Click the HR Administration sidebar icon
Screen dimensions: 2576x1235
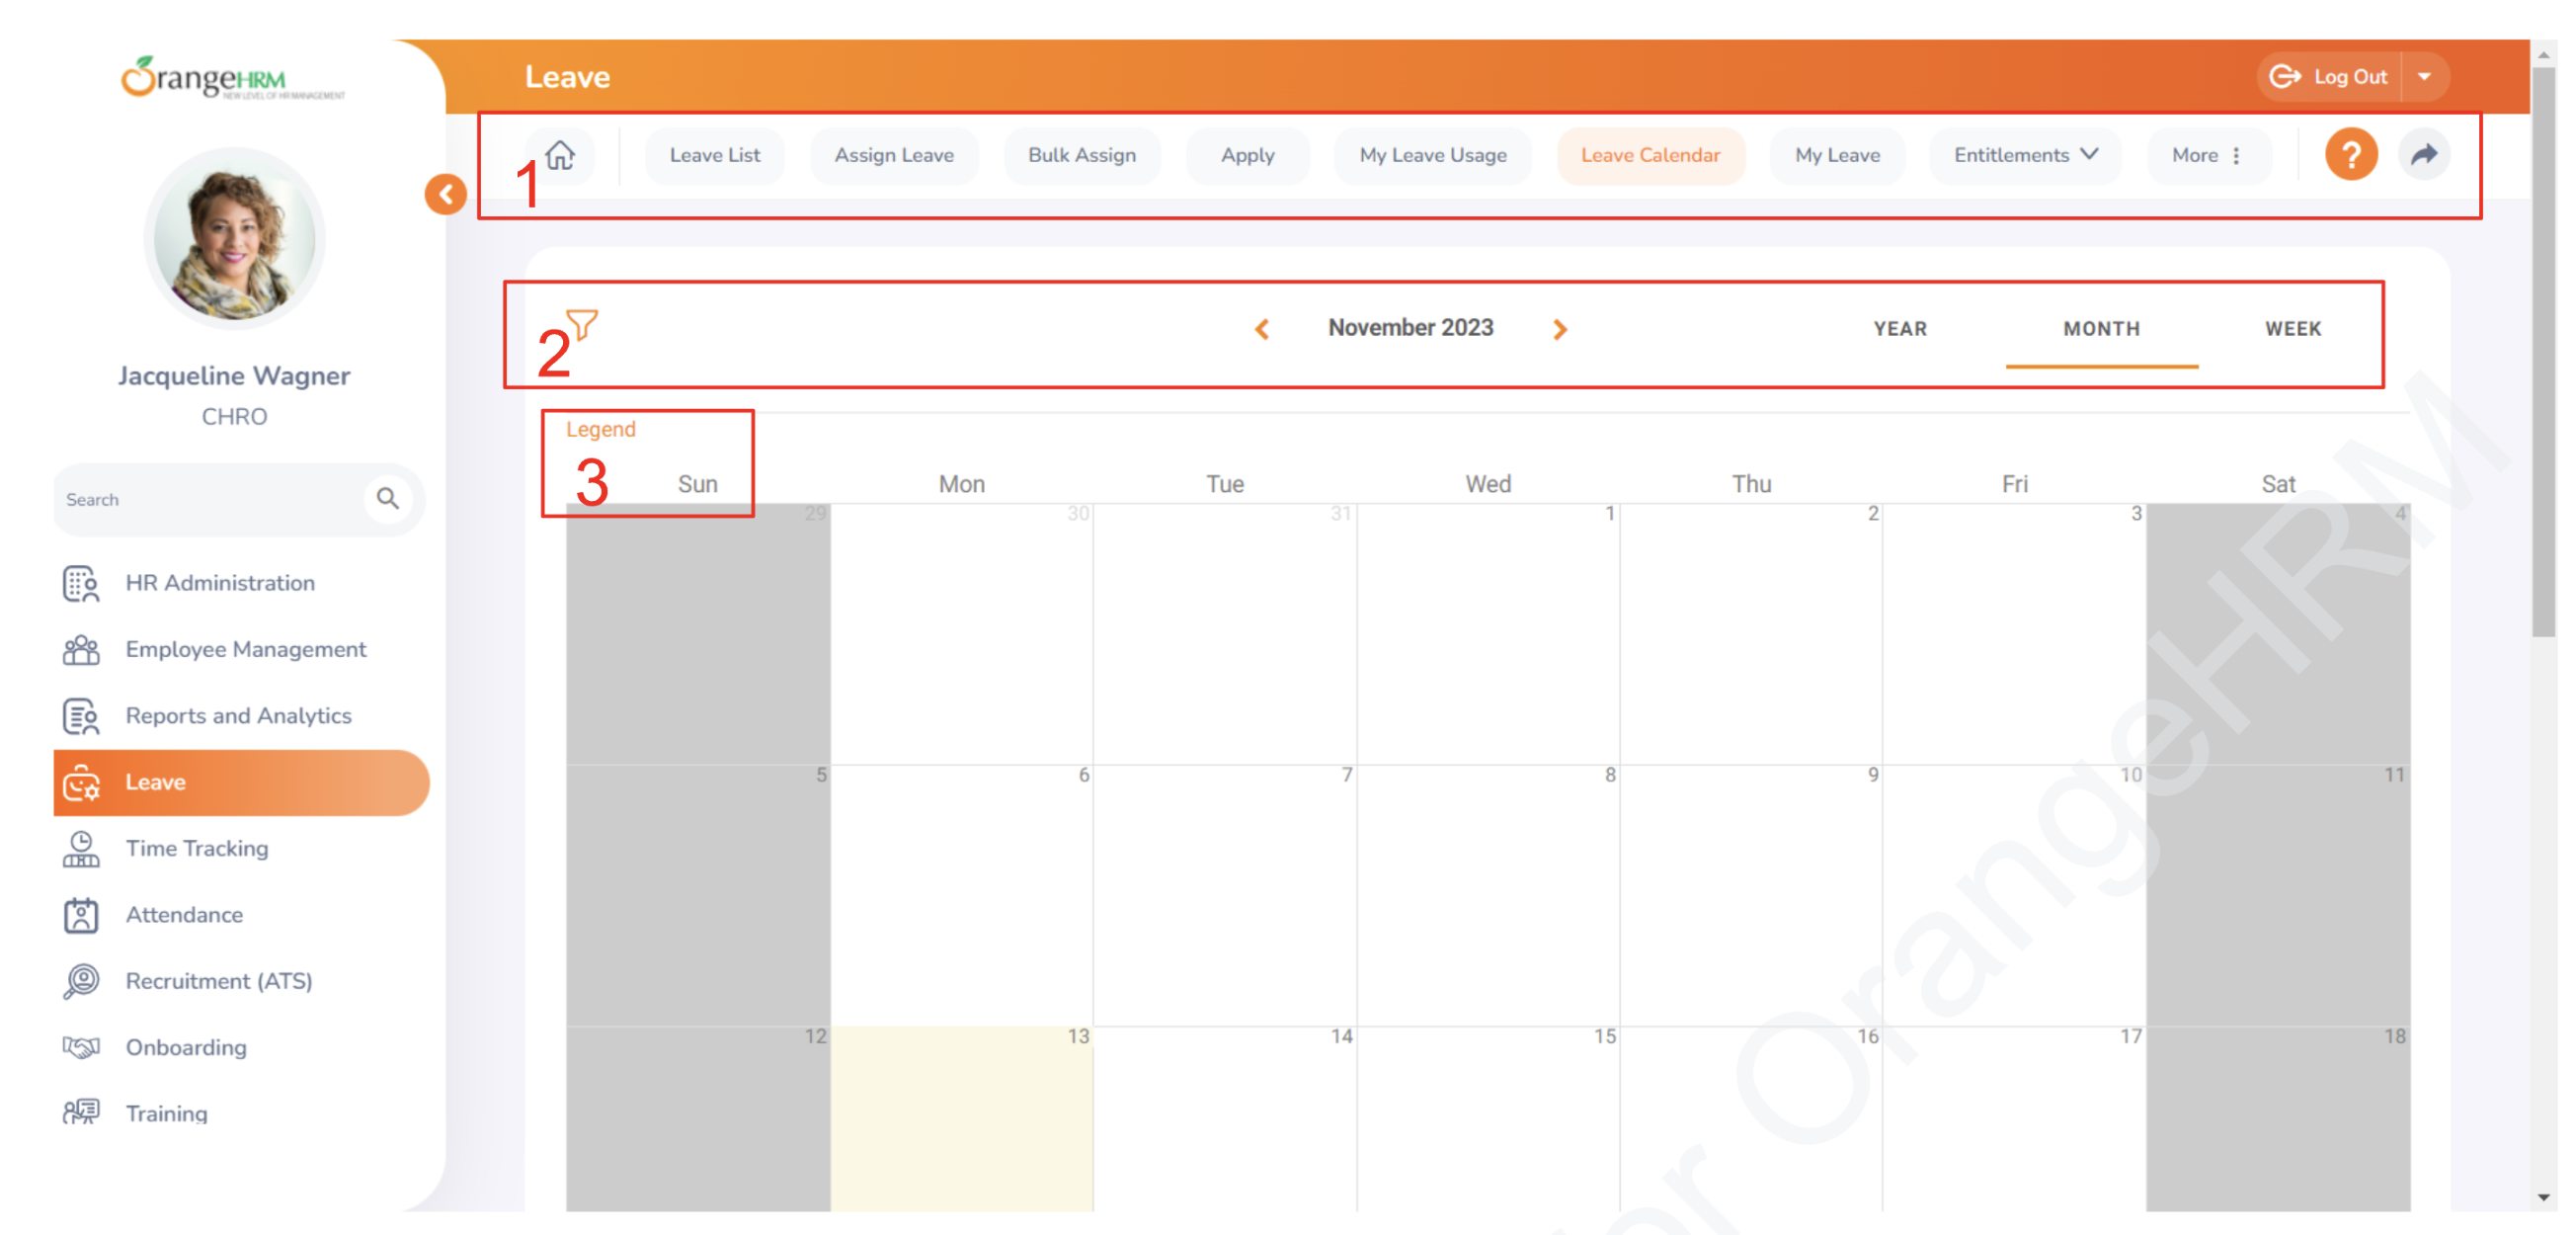(x=81, y=583)
